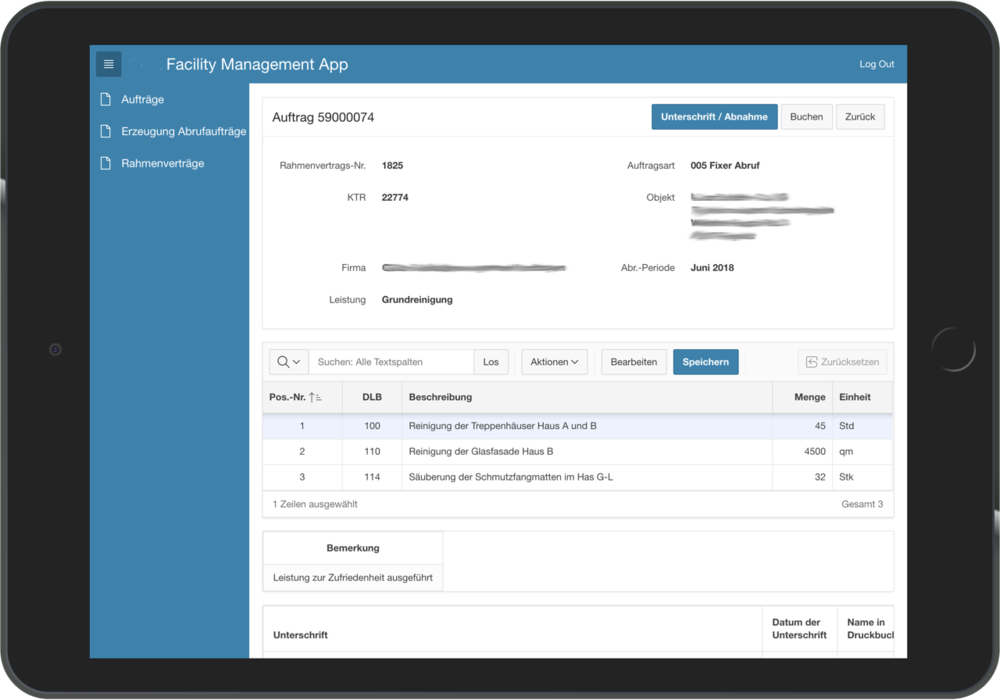Click the Zurück button

(860, 117)
